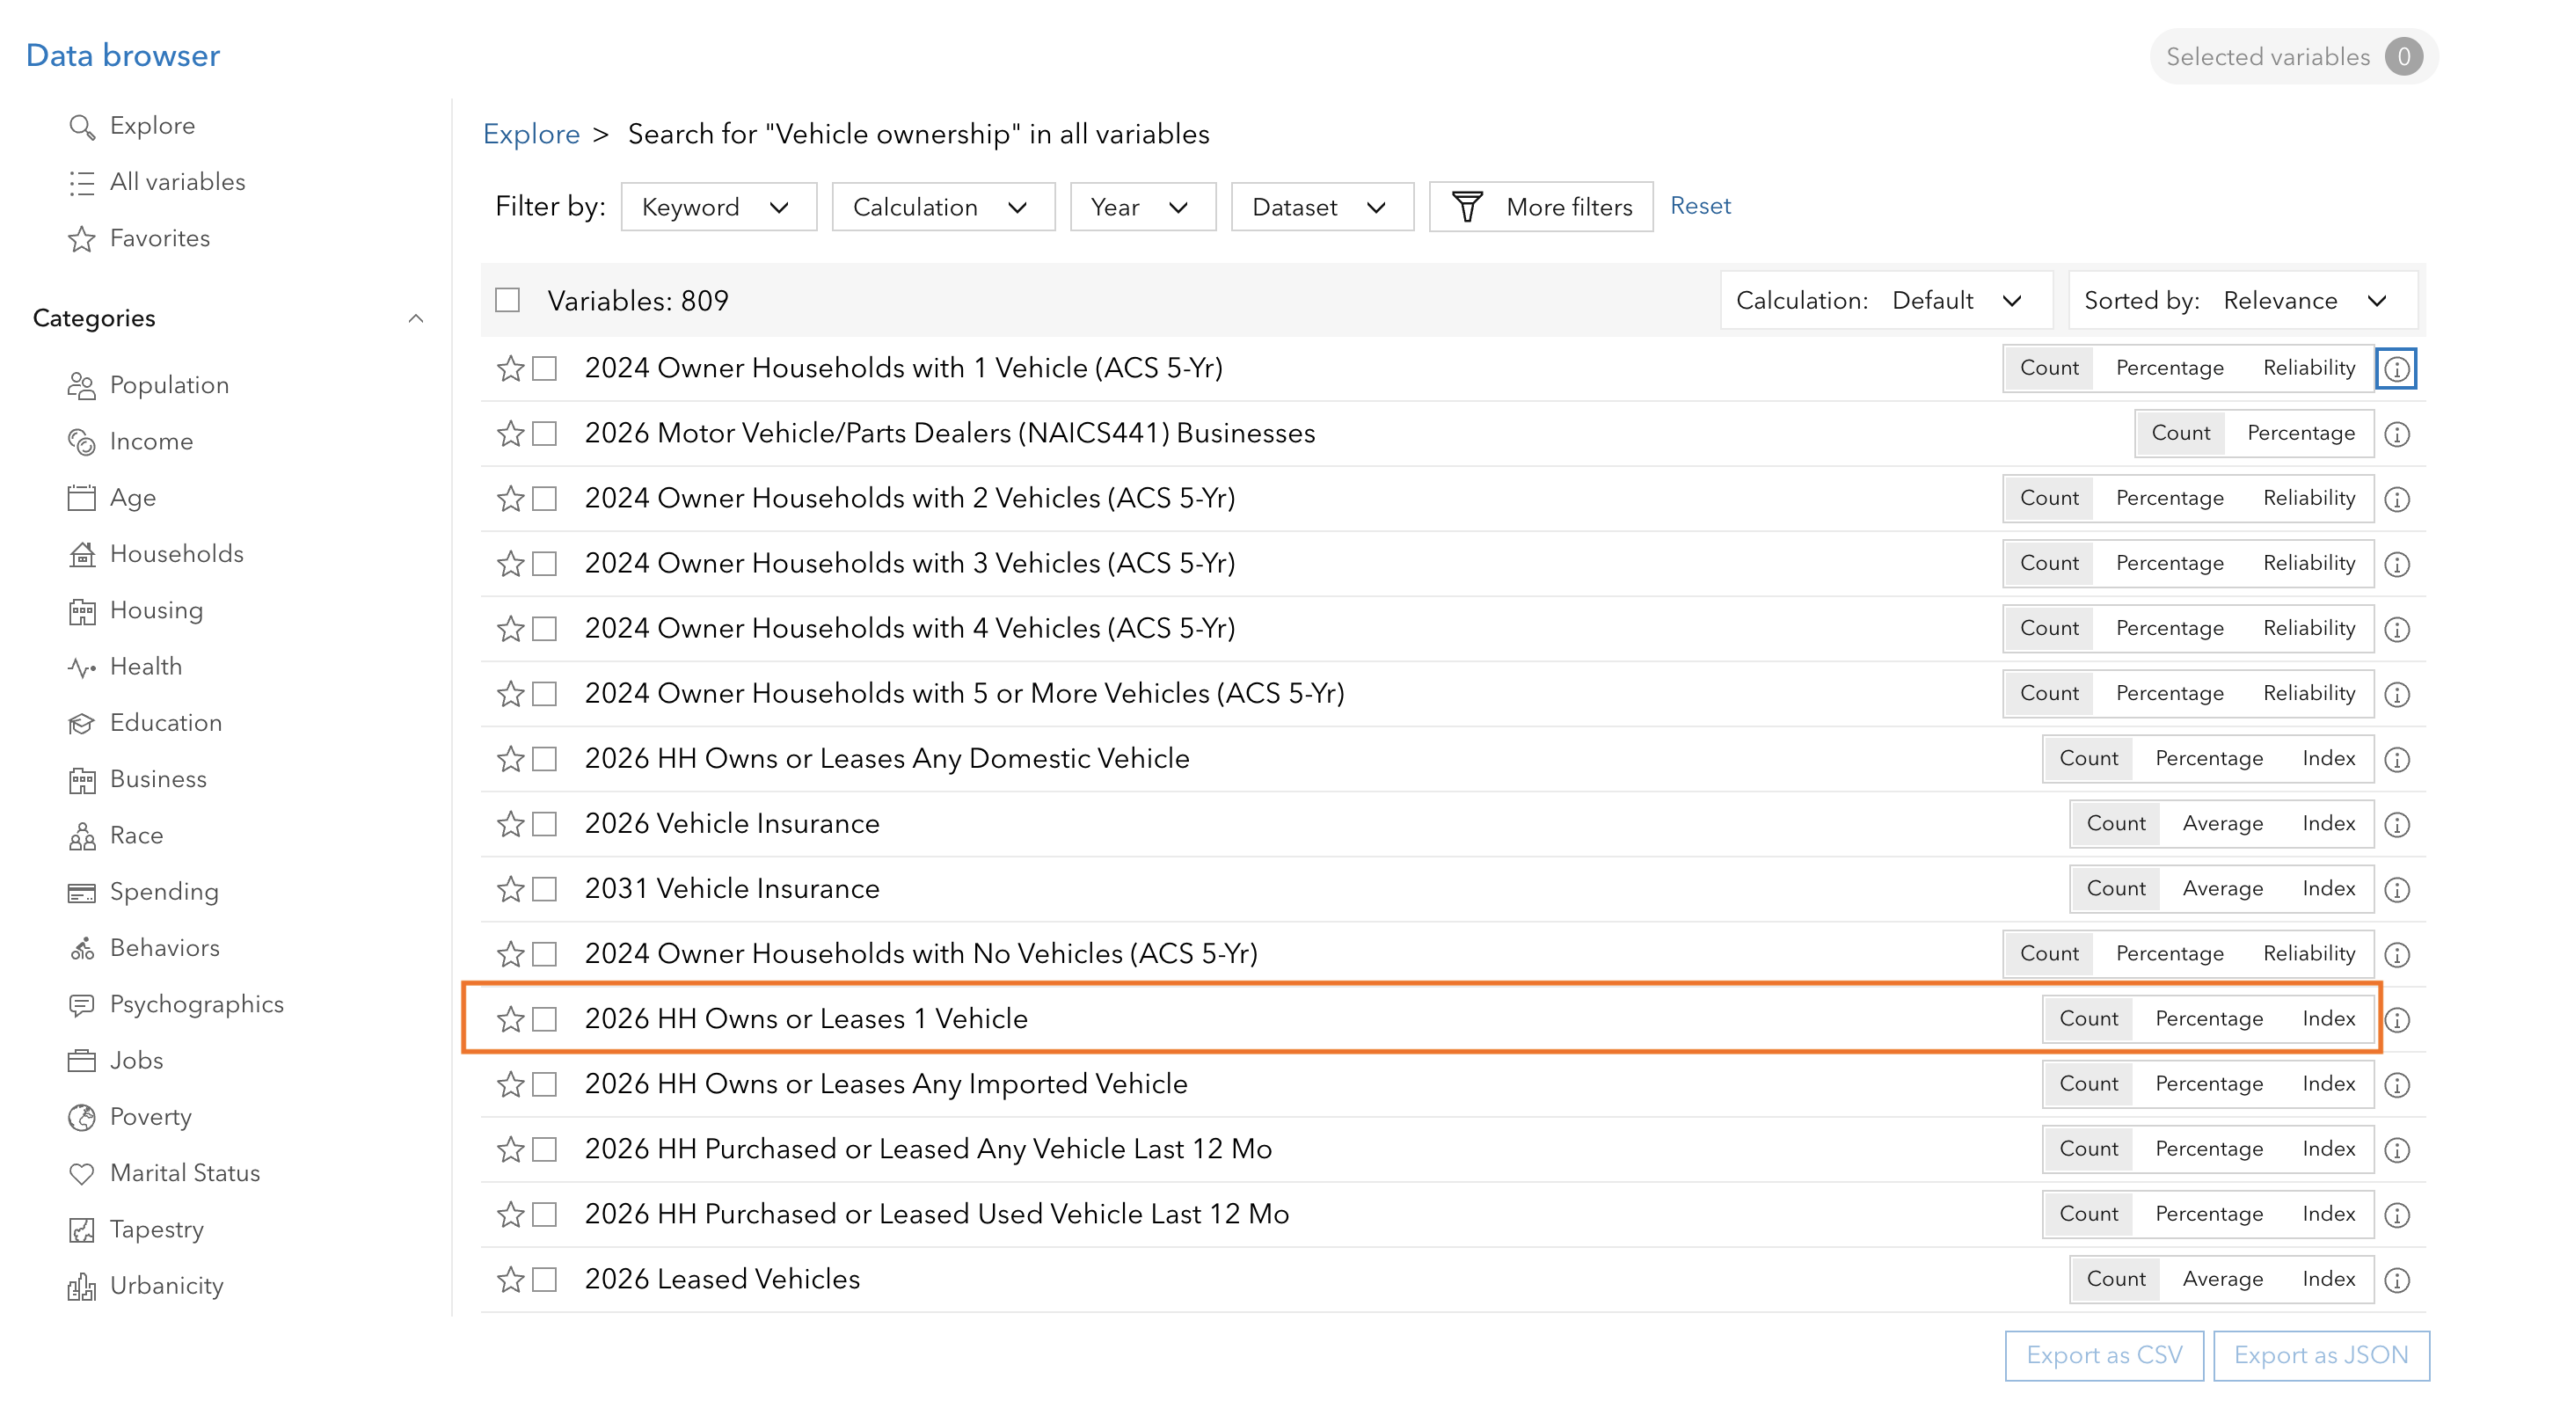The image size is (2560, 1408).
Task: Select Percentage for 2024 Owner Households with No Vehicles
Action: (x=2169, y=953)
